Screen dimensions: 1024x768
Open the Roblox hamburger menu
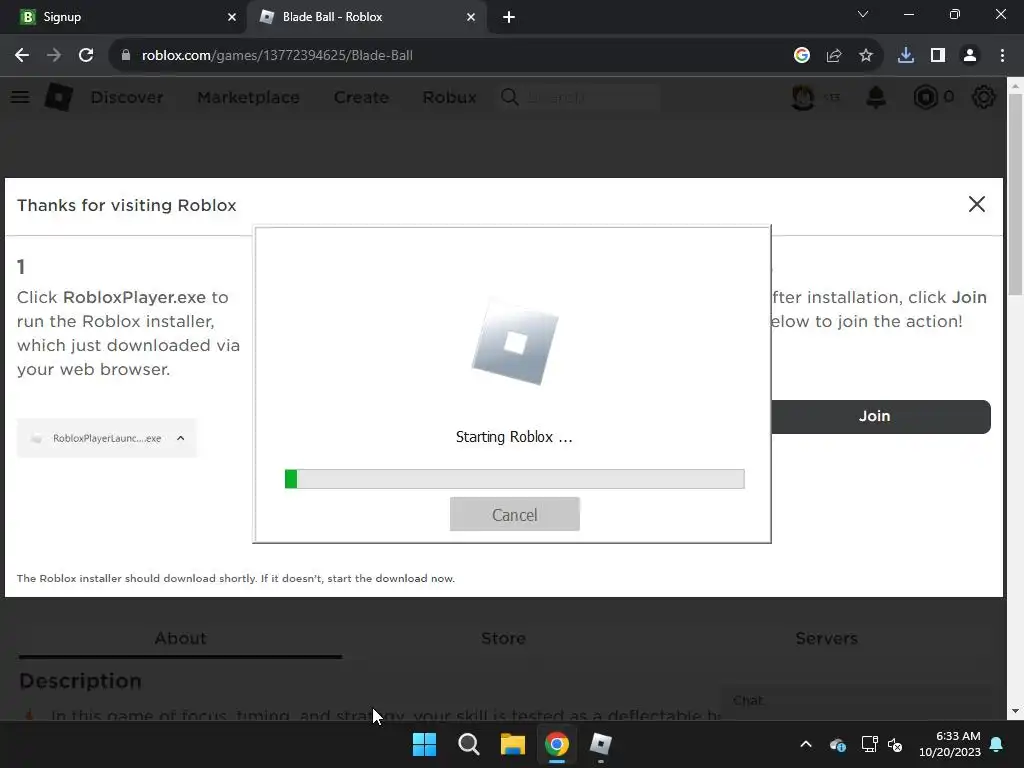point(20,97)
